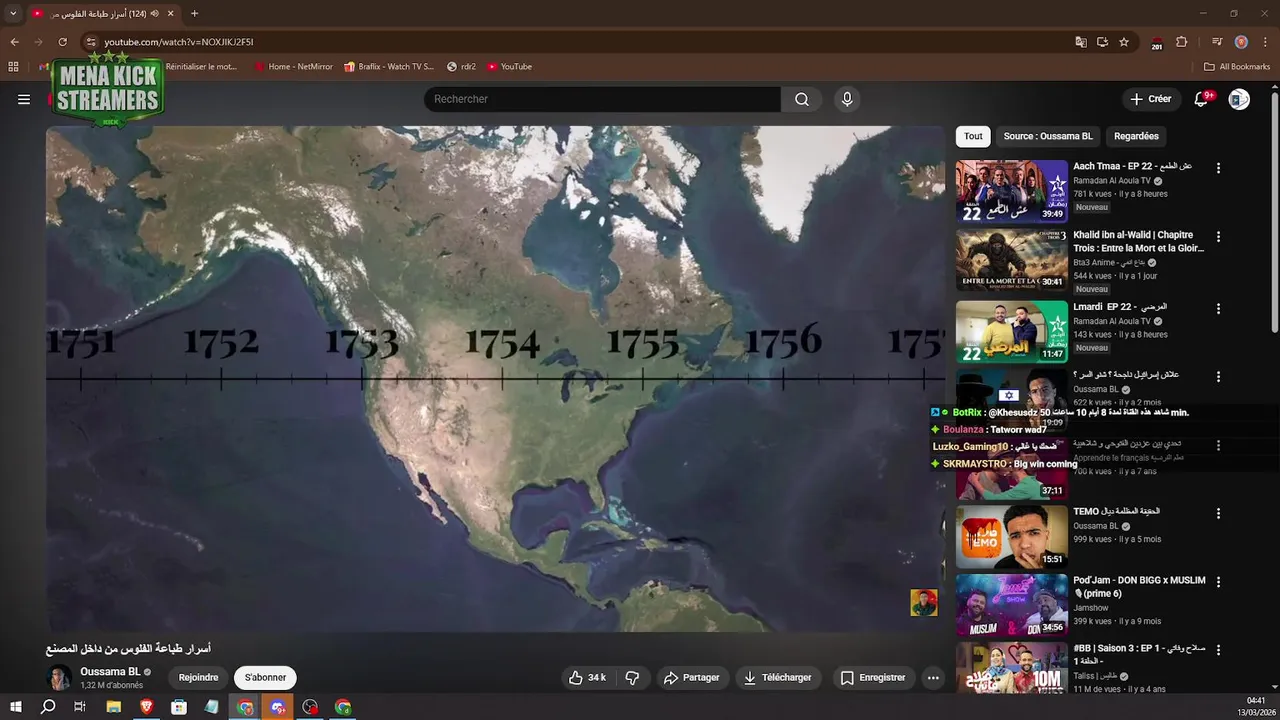Click the video player to pause
This screenshot has height=720, width=1280.
tap(495, 378)
